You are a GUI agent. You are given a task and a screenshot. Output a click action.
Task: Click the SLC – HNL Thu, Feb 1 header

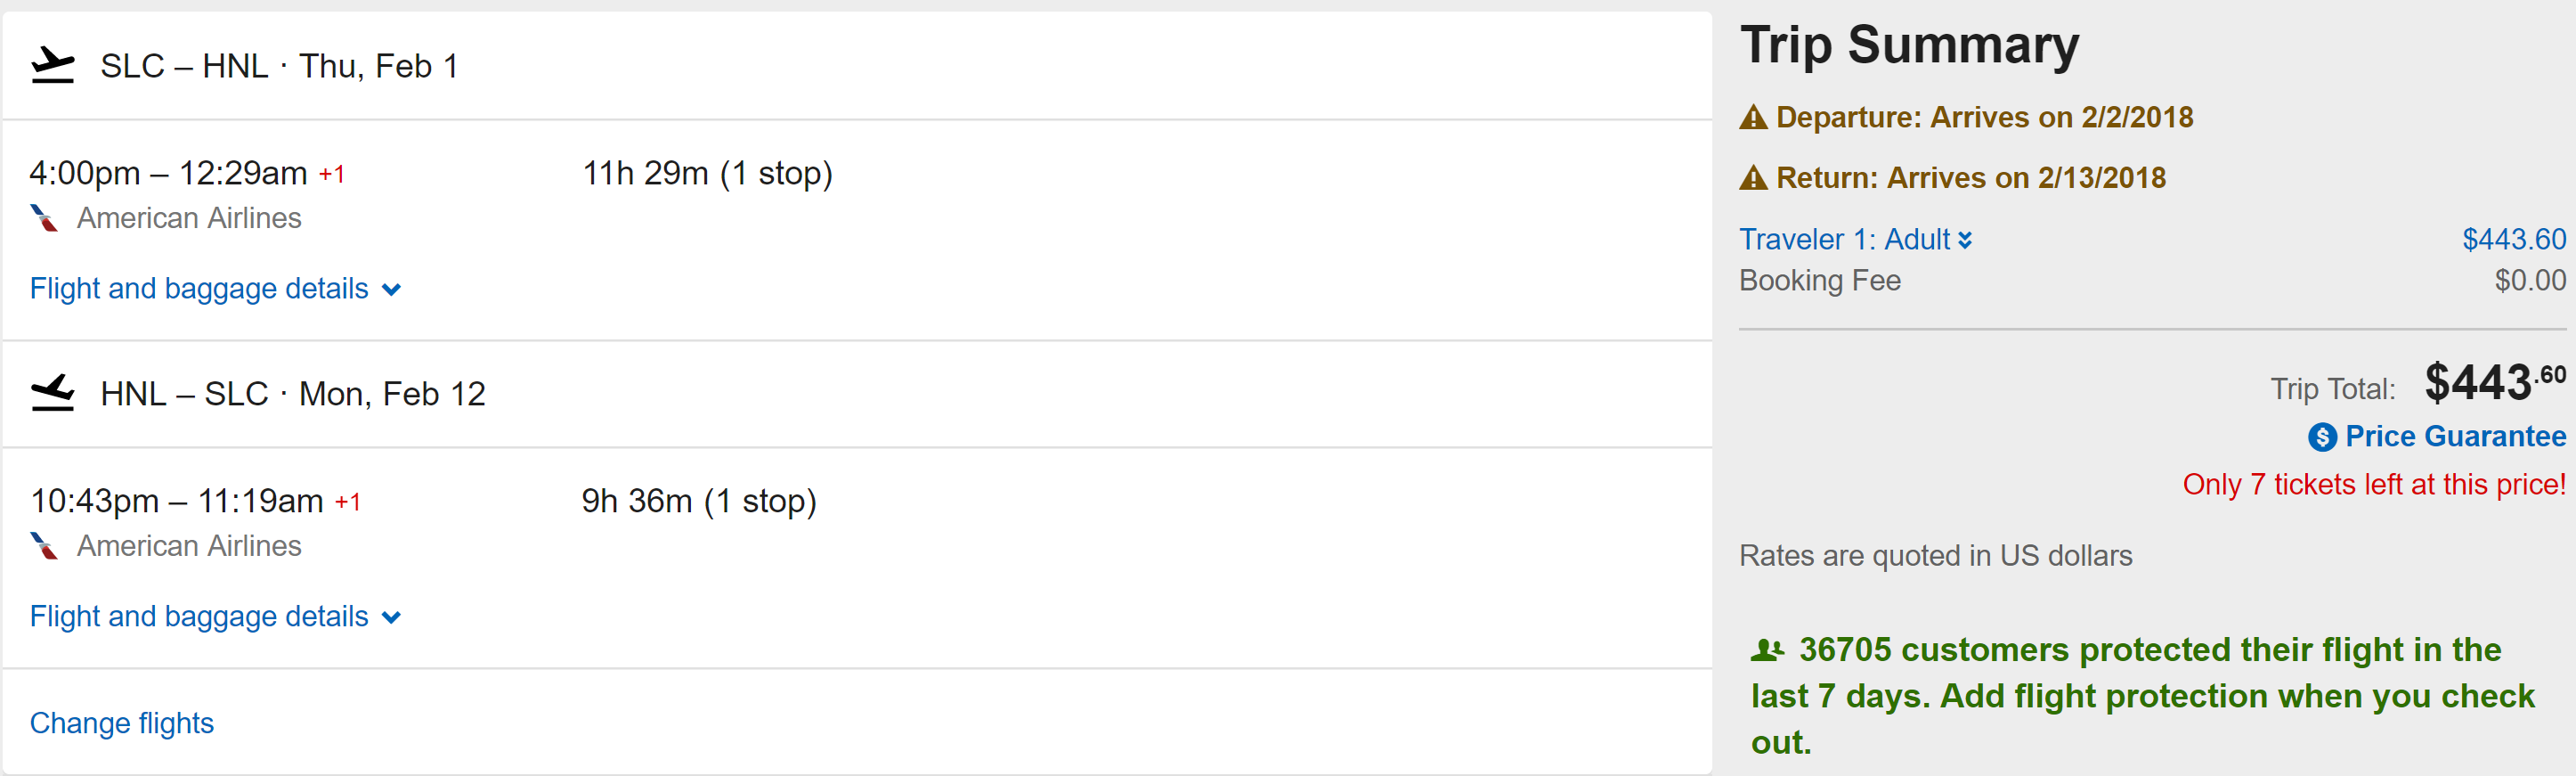(279, 66)
